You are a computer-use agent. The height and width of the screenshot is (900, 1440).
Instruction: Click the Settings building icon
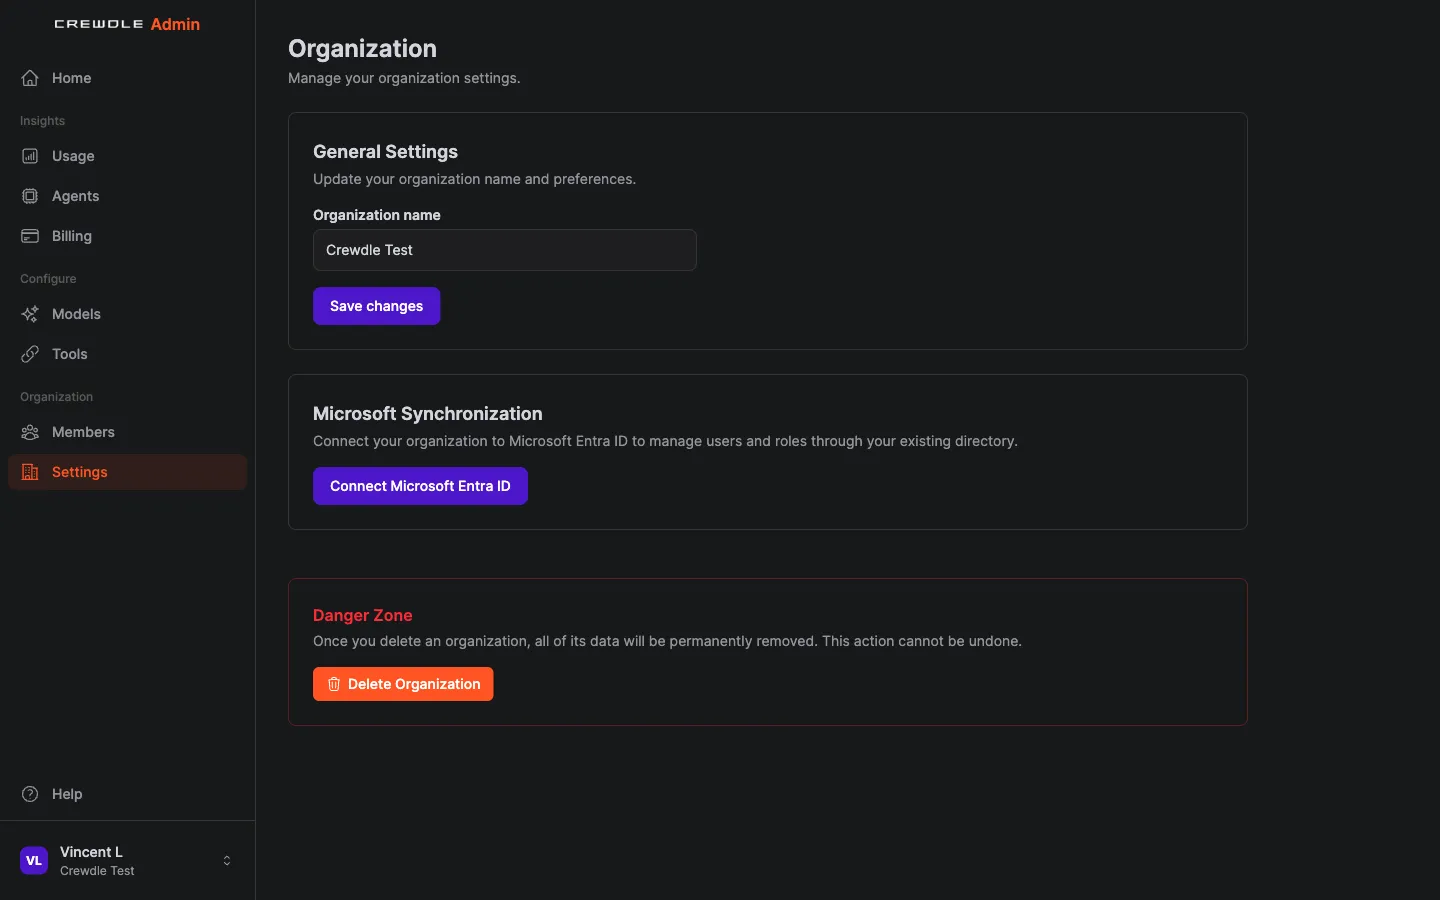(30, 472)
